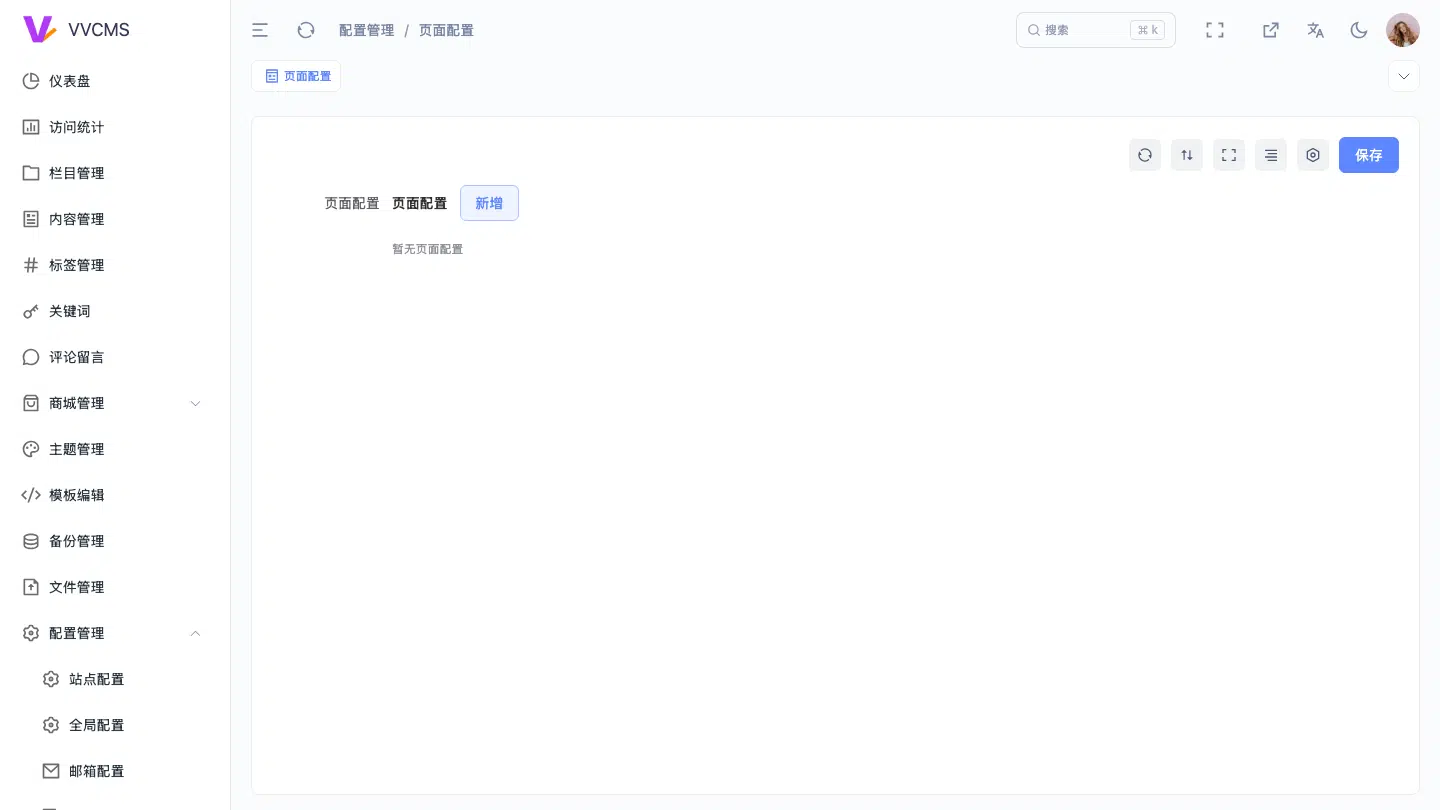Click the 关键词 key icon
The image size is (1440, 810).
pos(31,311)
